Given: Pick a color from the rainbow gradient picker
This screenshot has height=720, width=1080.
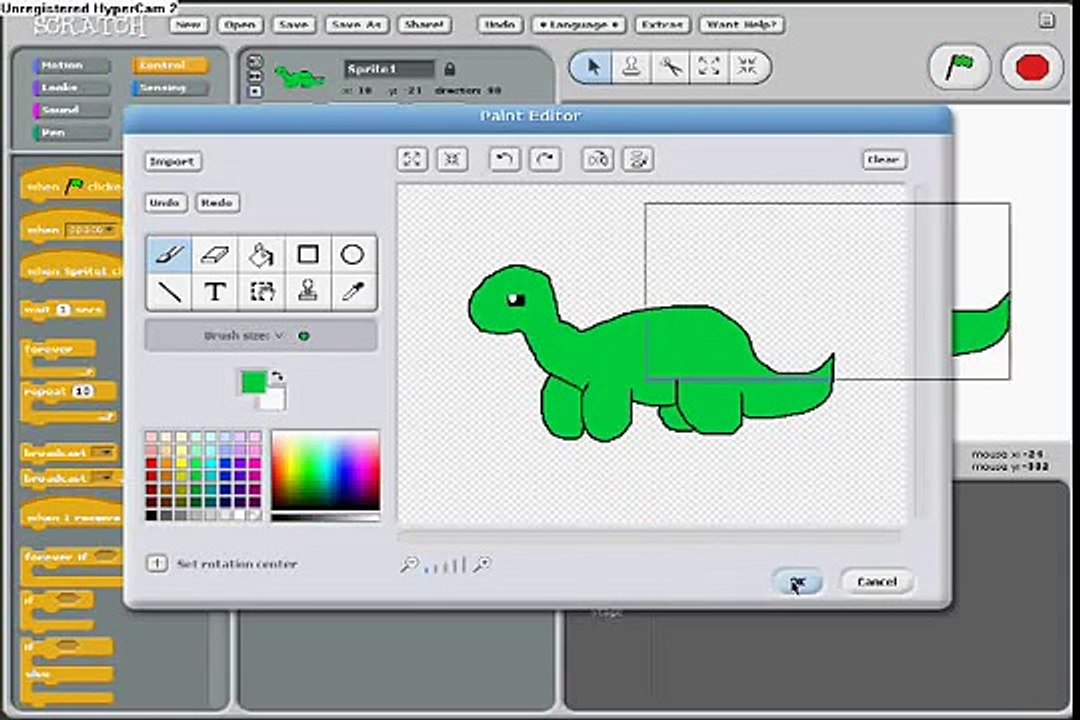Looking at the screenshot, I should click(x=325, y=471).
